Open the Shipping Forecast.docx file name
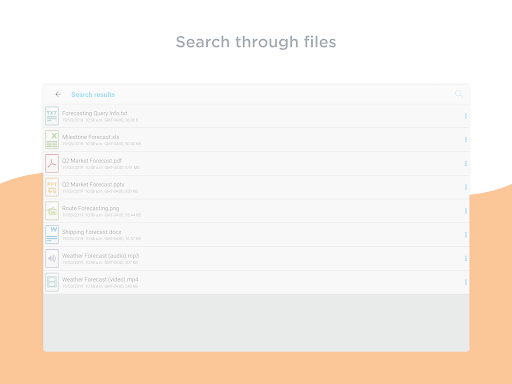The image size is (512, 384). pos(92,232)
